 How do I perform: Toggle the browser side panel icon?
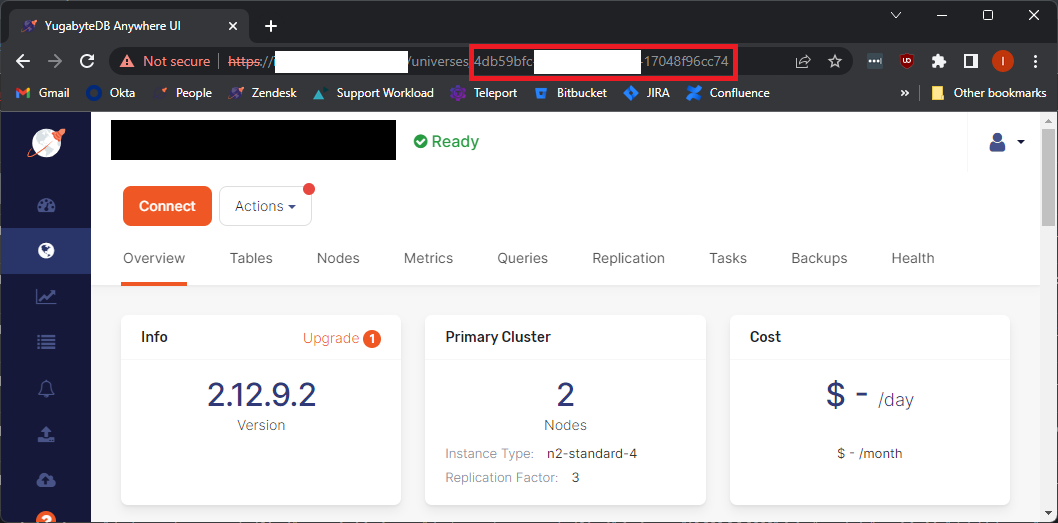click(970, 61)
